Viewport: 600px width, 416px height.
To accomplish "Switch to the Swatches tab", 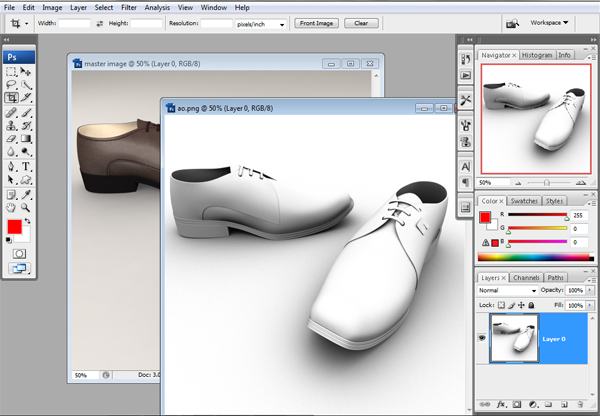I will (524, 201).
